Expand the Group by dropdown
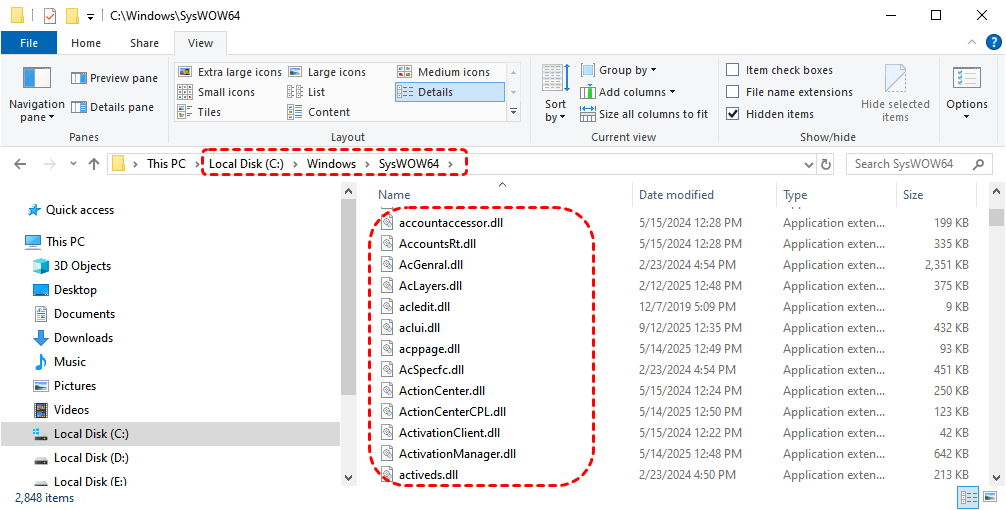Image resolution: width=1006 pixels, height=510 pixels. click(x=627, y=70)
